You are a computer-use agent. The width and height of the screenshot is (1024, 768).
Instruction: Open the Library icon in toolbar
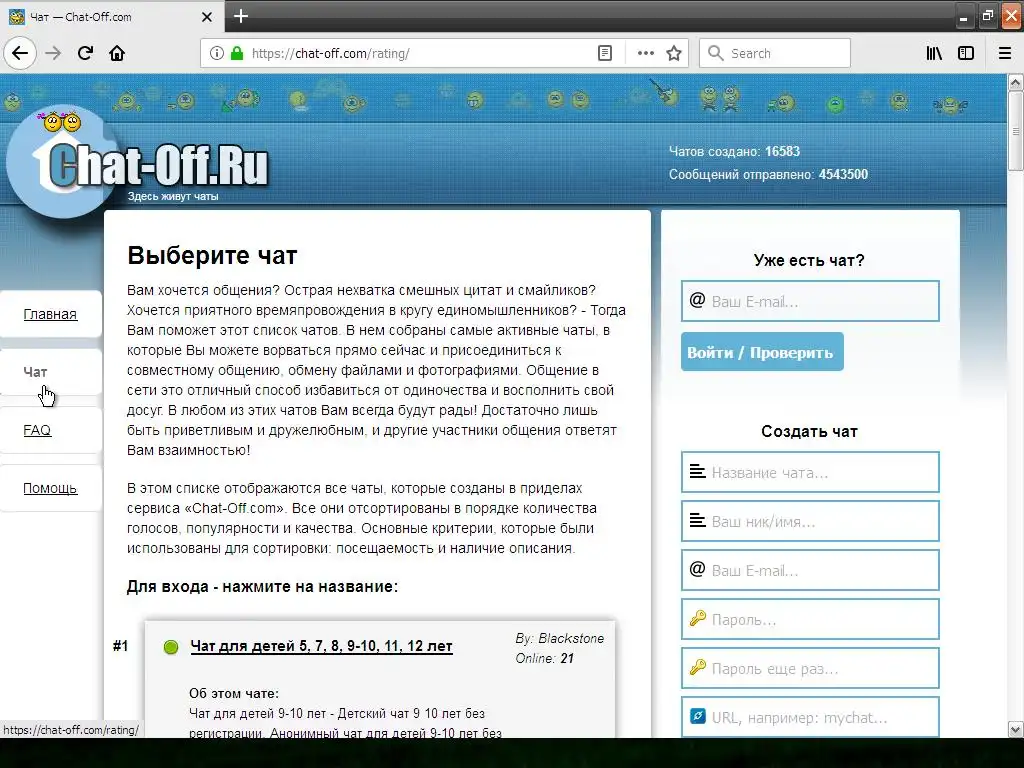(x=934, y=53)
